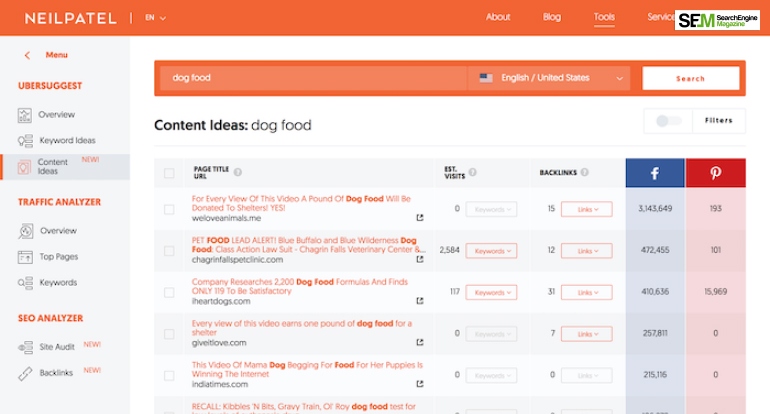Check the iheartdogs.com row checkbox
This screenshot has height=414, width=770.
169,293
